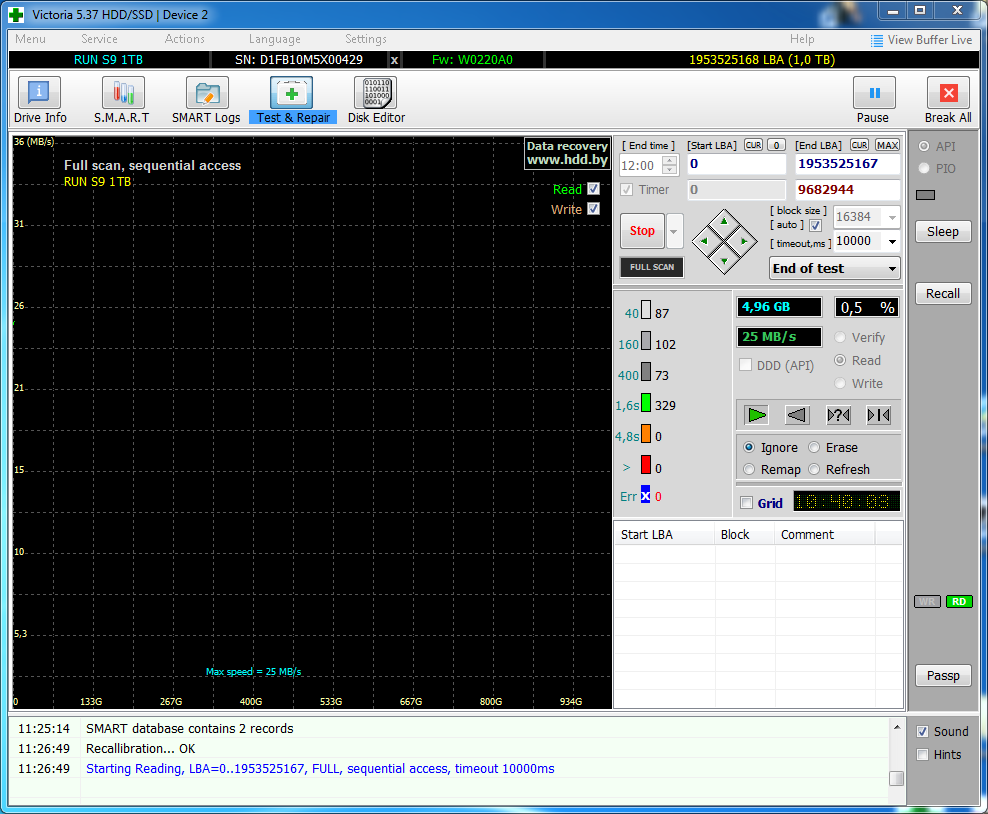Click the green 1,6s block color box
Viewport: 988px width, 814px height.
pyautogui.click(x=646, y=403)
